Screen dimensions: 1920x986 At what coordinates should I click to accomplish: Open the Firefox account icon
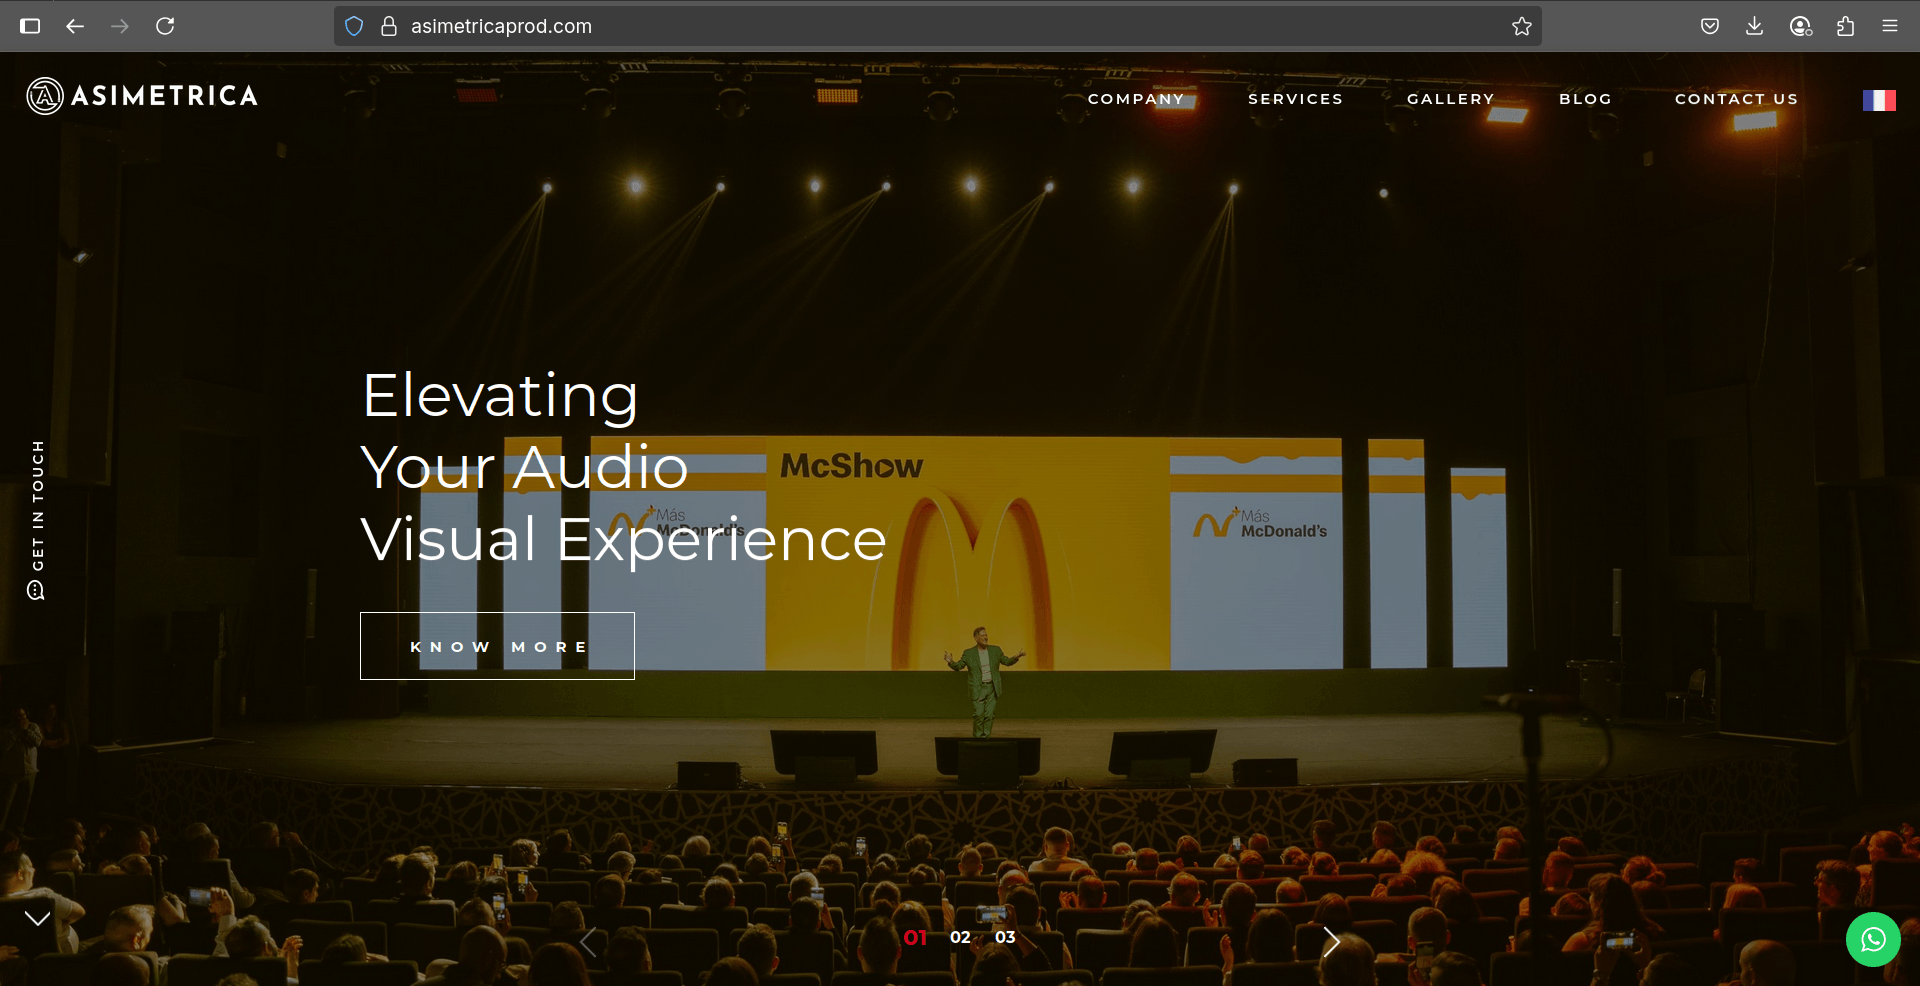tap(1801, 26)
